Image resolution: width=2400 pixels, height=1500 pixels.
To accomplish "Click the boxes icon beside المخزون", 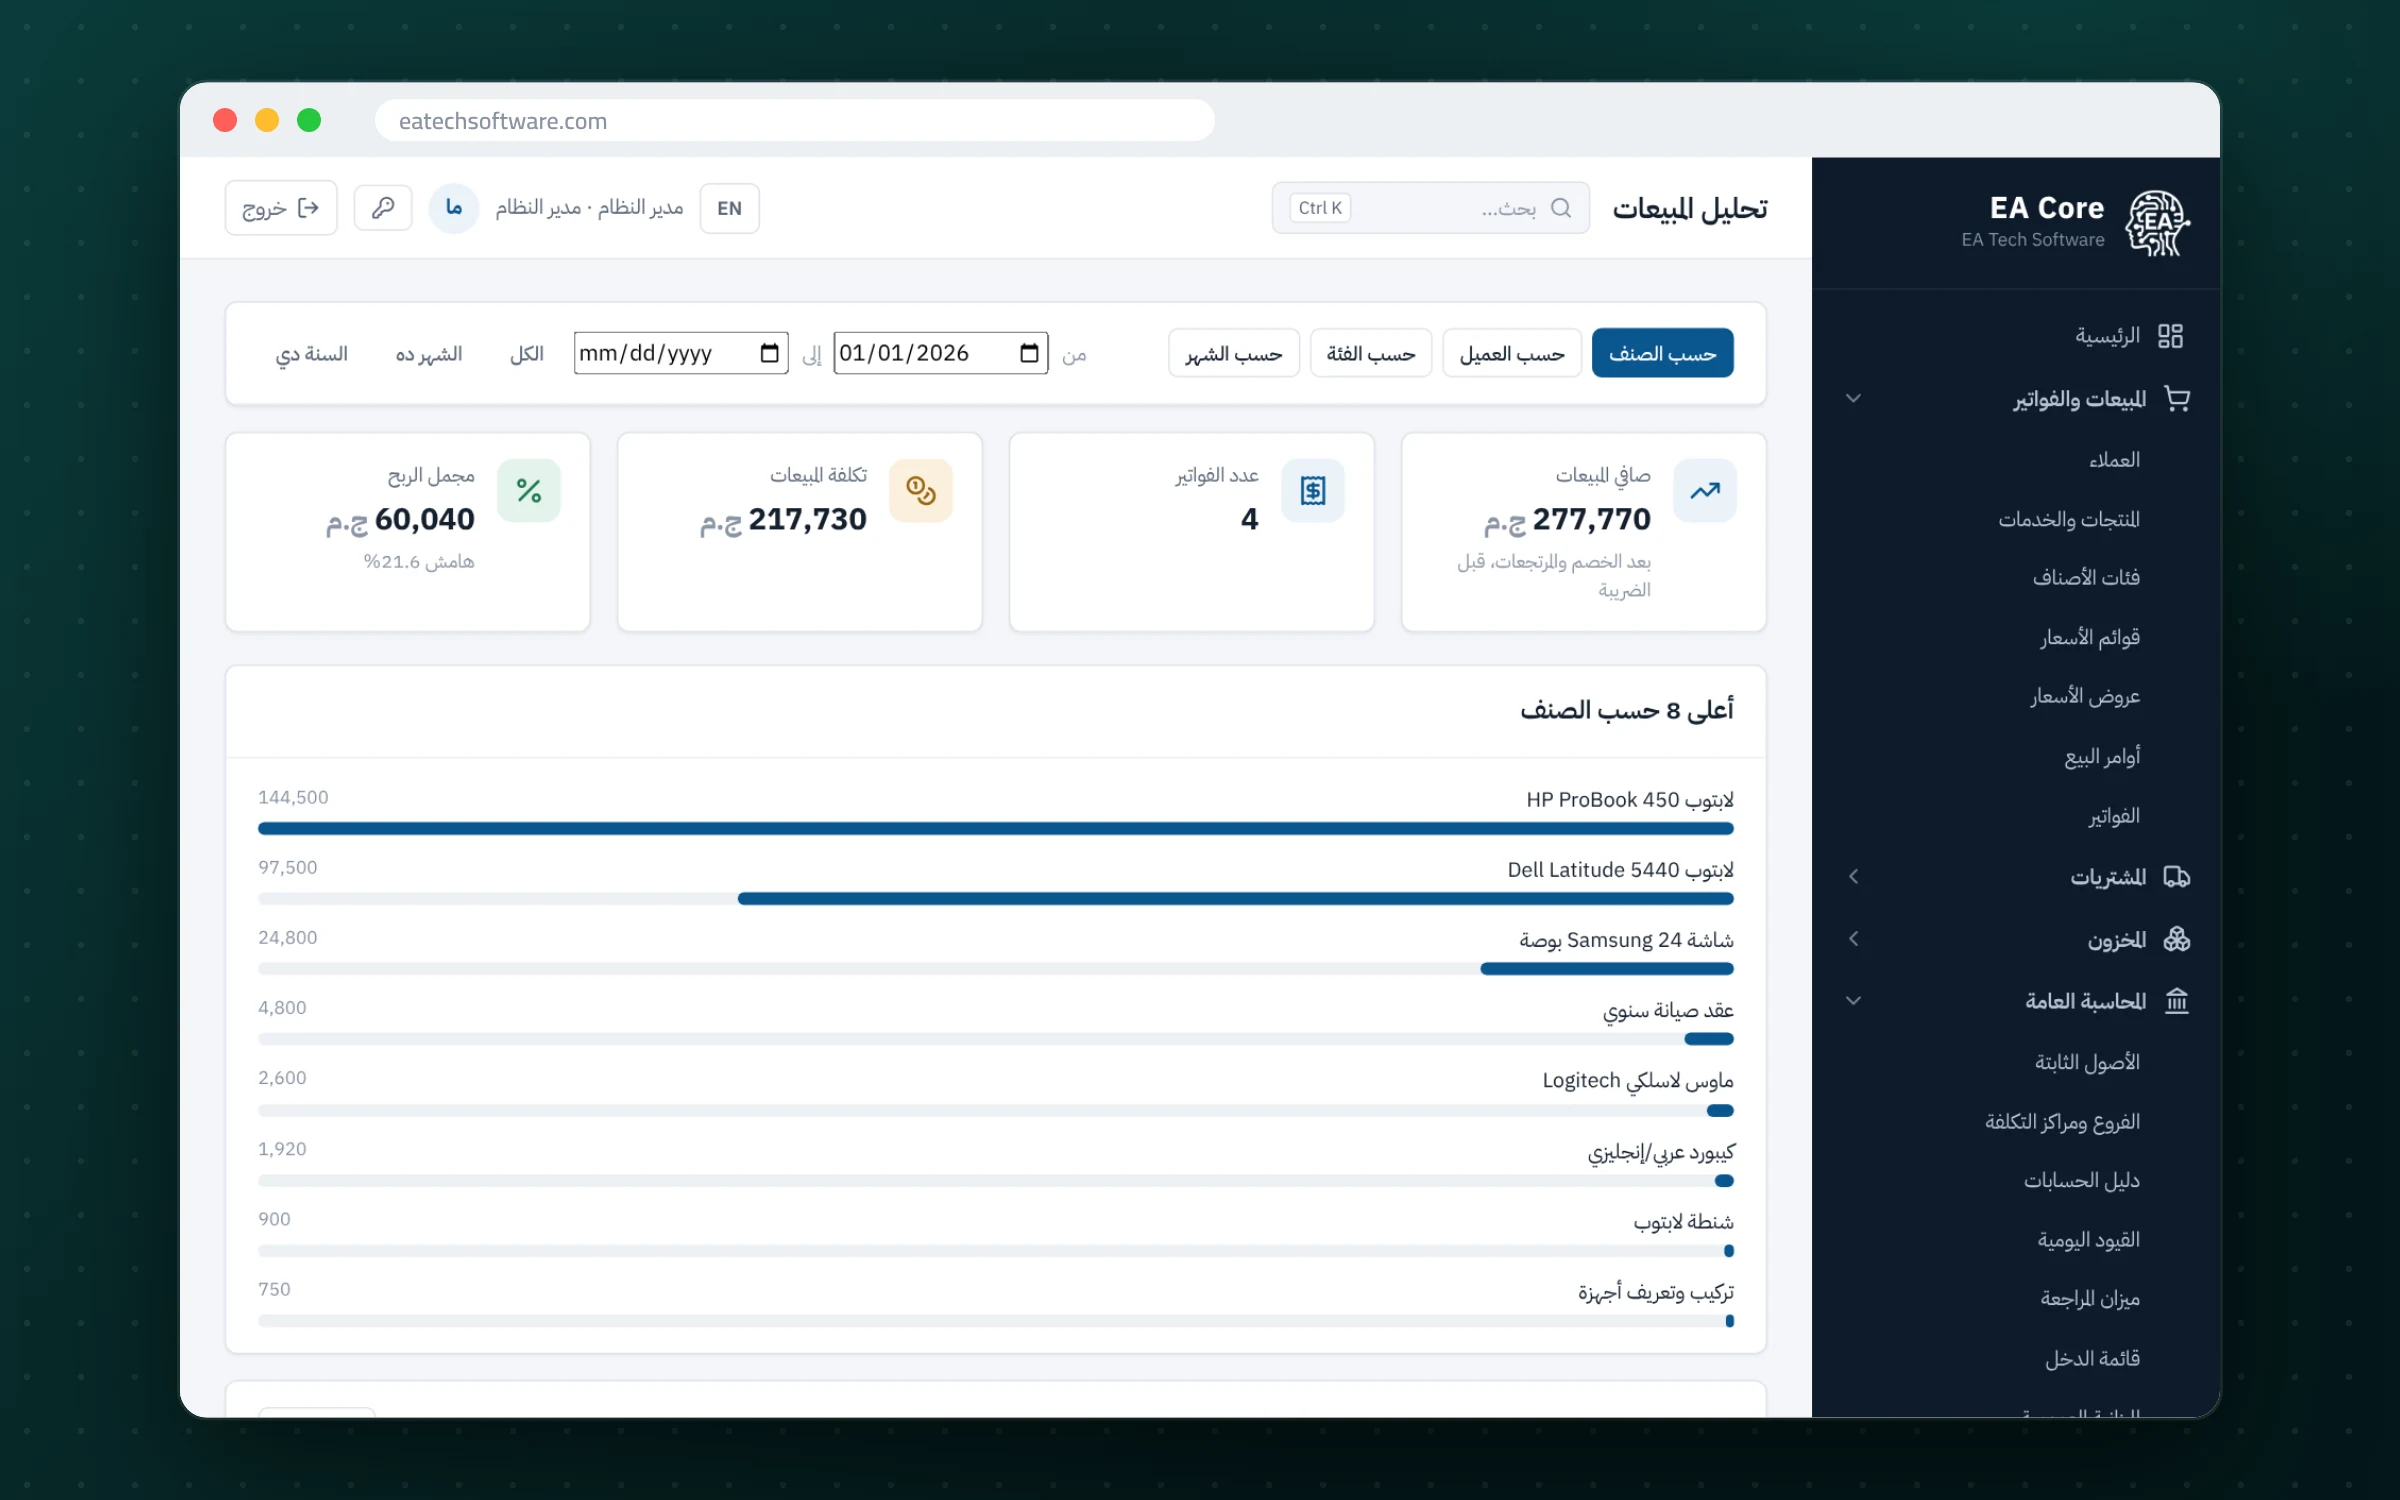I will coord(2176,939).
